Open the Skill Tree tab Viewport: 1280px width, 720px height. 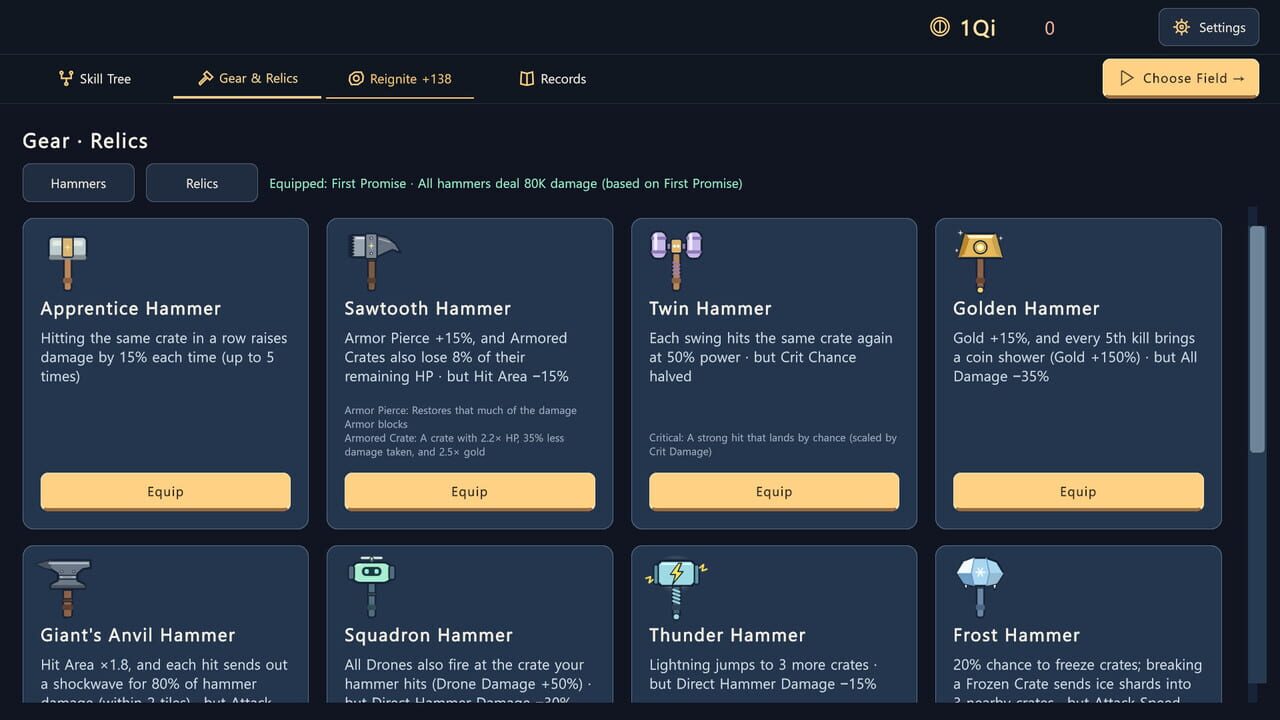tap(95, 78)
